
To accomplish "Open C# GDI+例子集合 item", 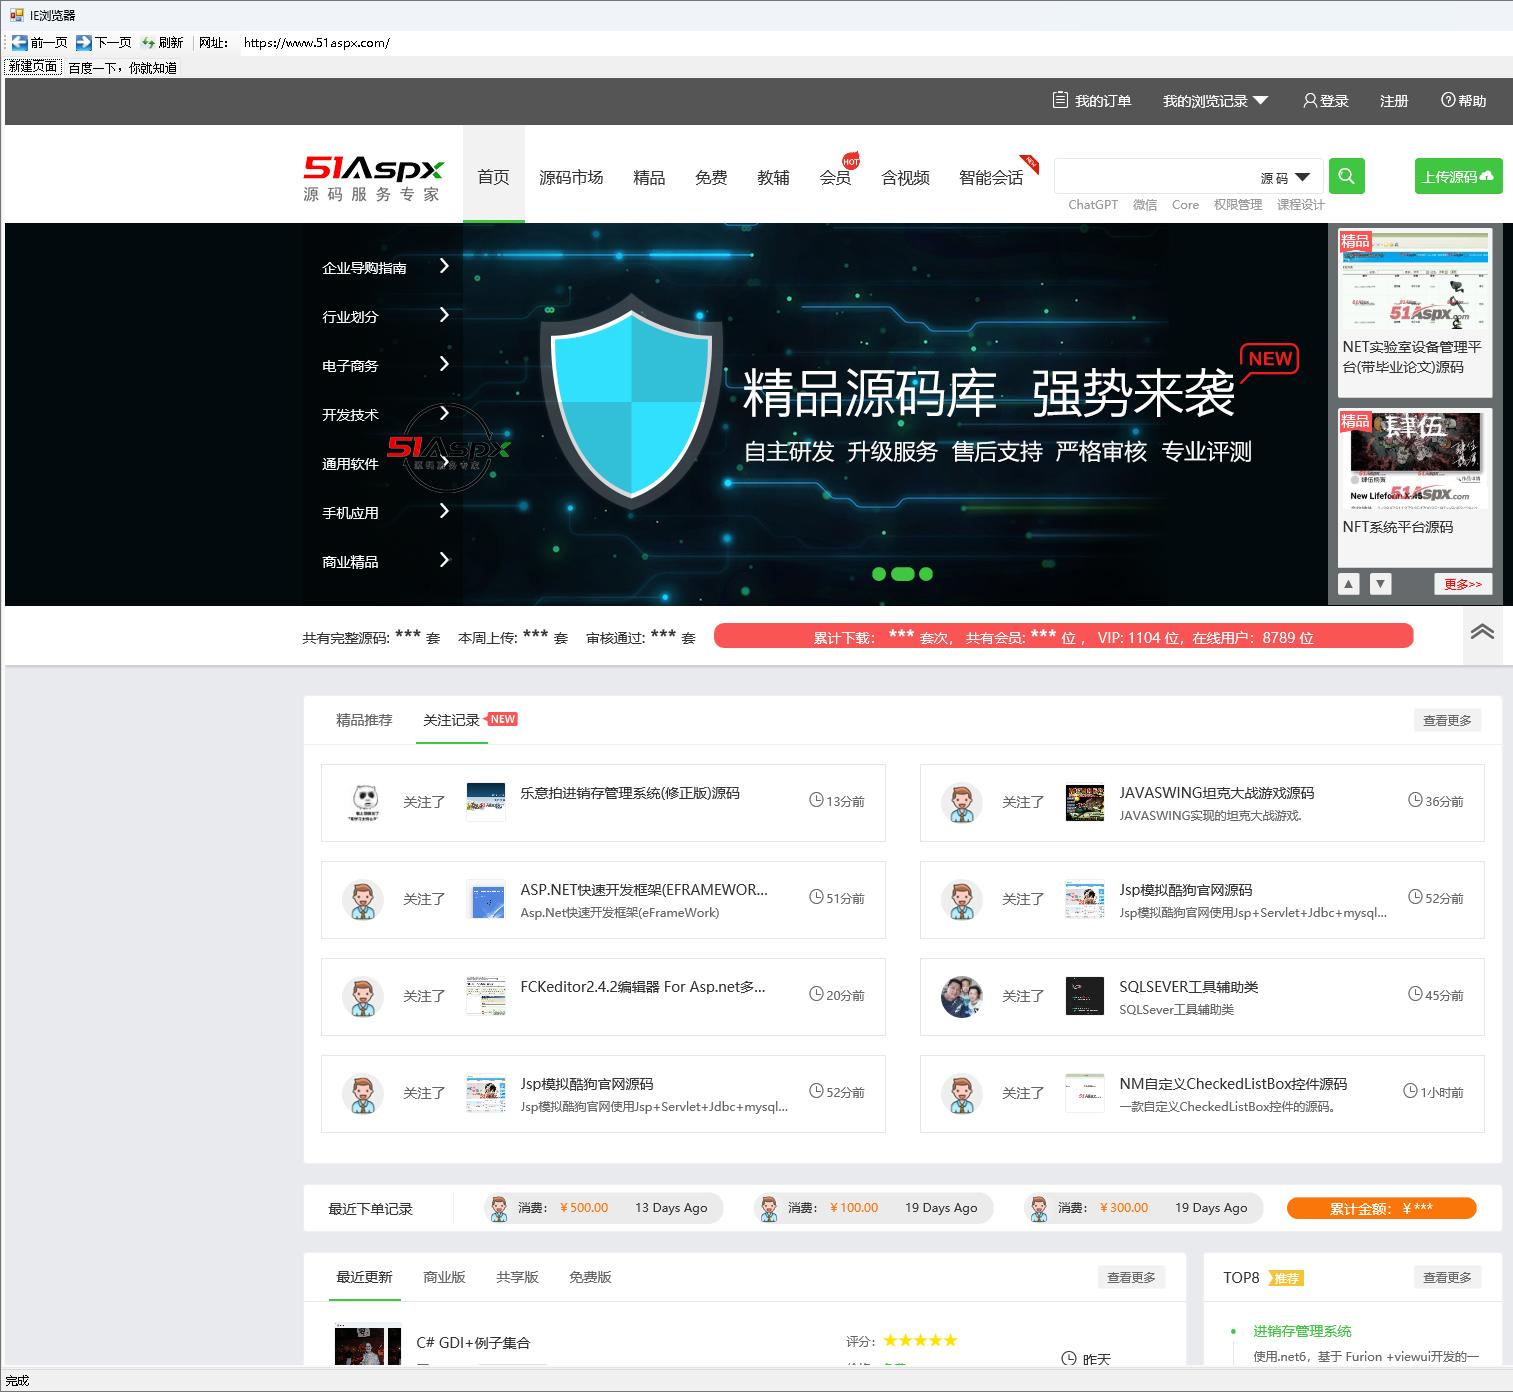I will [473, 1343].
